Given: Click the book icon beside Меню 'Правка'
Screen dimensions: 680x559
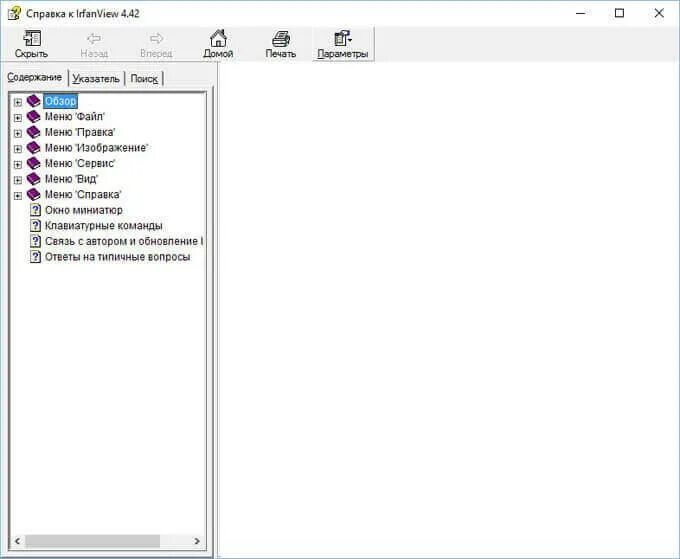Looking at the screenshot, I should pyautogui.click(x=33, y=132).
